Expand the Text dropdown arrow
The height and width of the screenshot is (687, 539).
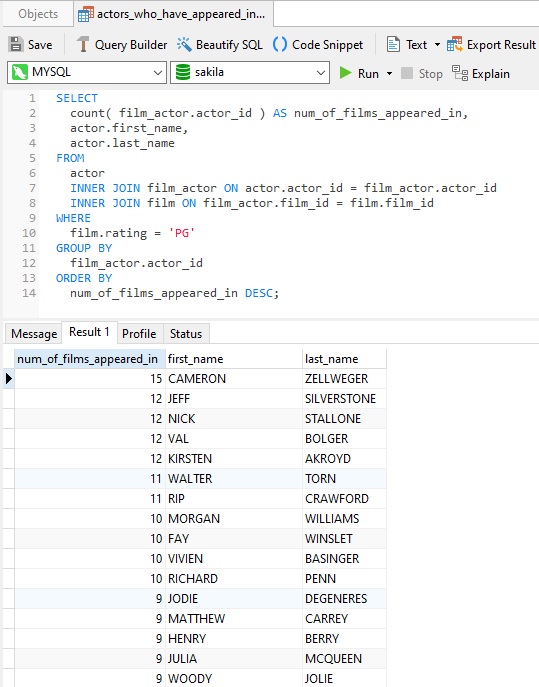point(437,45)
